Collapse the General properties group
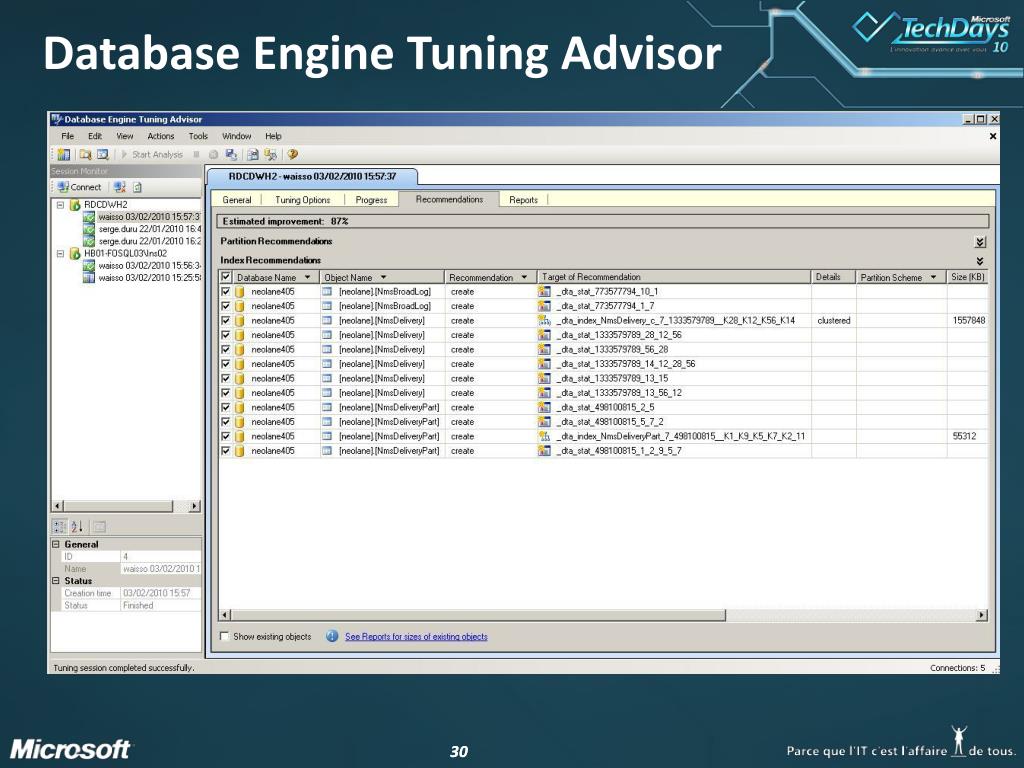The image size is (1024, 768). click(56, 544)
